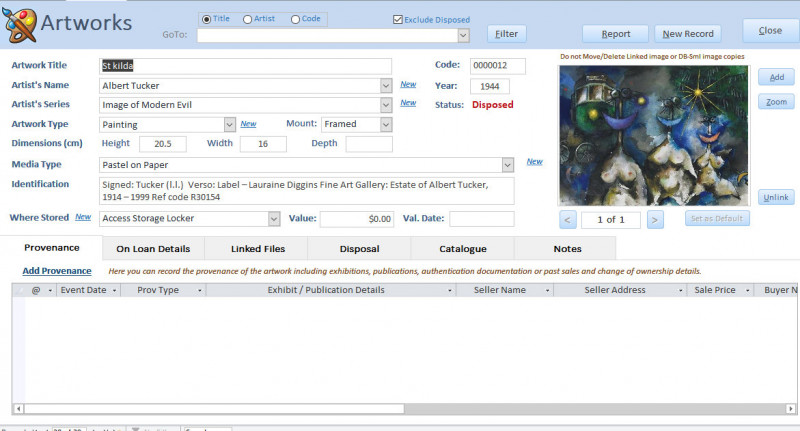Click the Set as Default button

(x=717, y=218)
